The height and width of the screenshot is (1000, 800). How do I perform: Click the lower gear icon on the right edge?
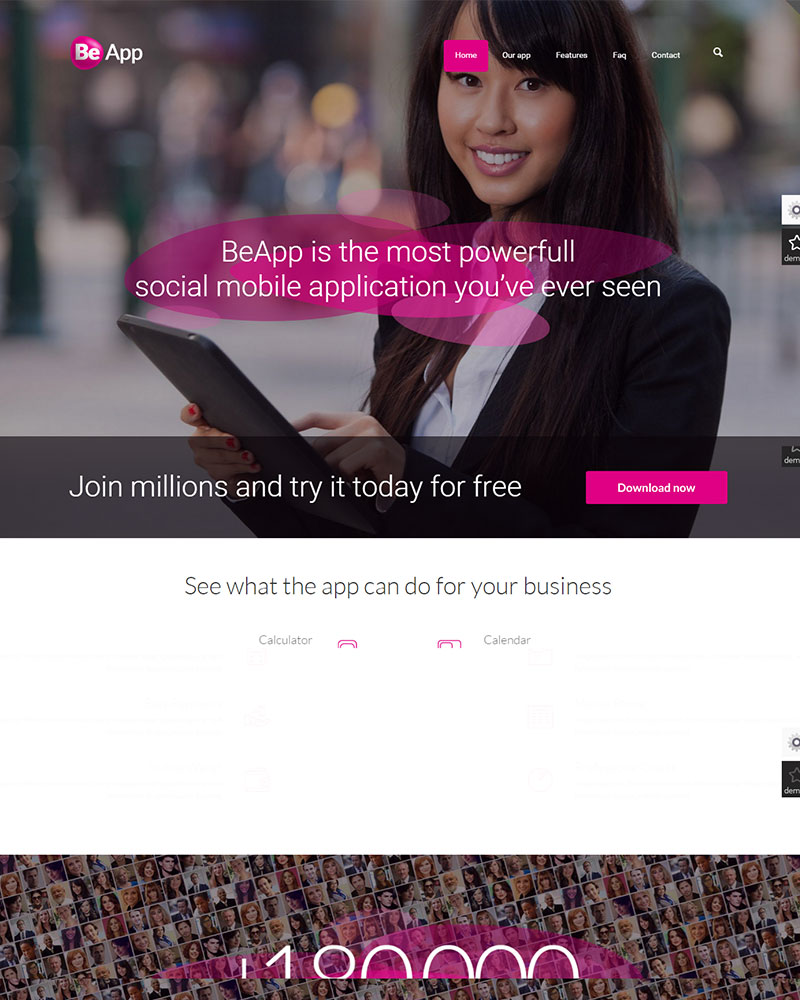point(791,742)
